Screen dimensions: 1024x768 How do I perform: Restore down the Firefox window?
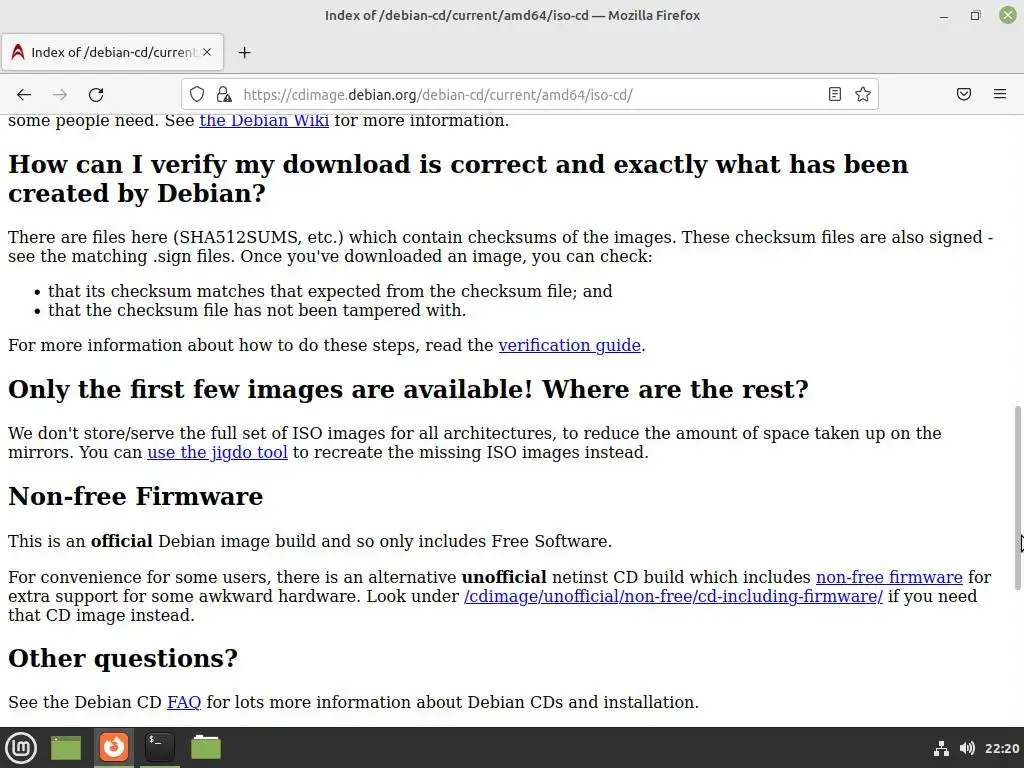(976, 16)
